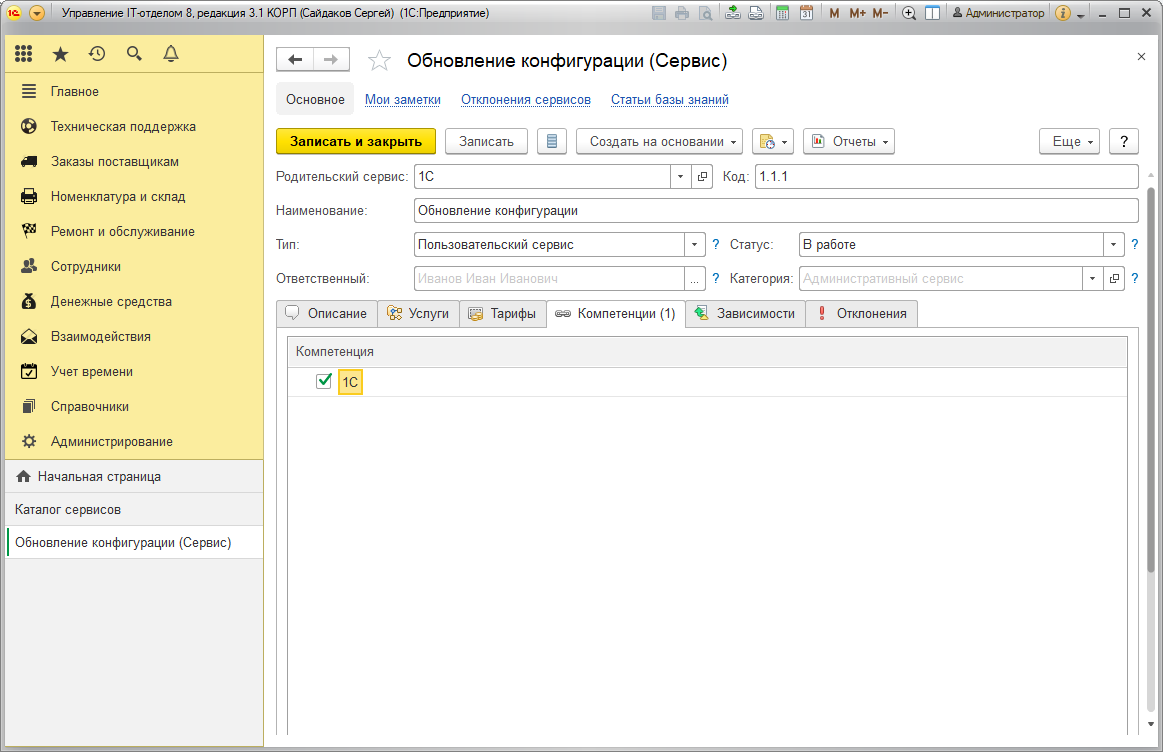Click help question mark after Категория field
1163x752 pixels.
pyautogui.click(x=1134, y=279)
